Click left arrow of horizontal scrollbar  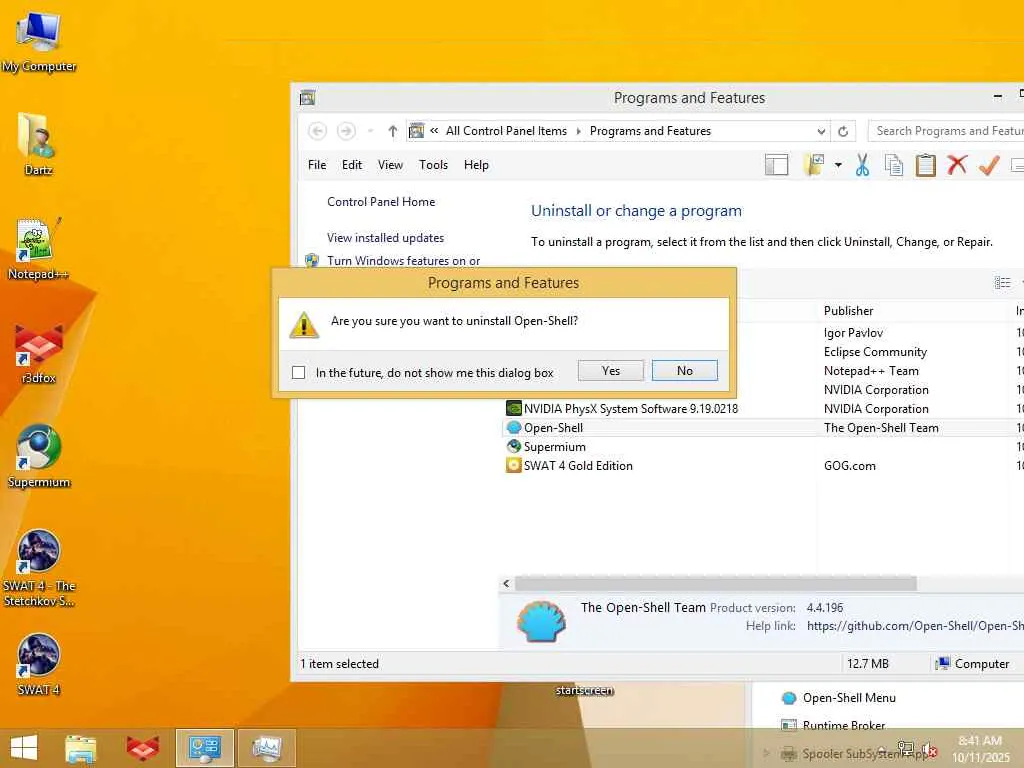pos(506,583)
